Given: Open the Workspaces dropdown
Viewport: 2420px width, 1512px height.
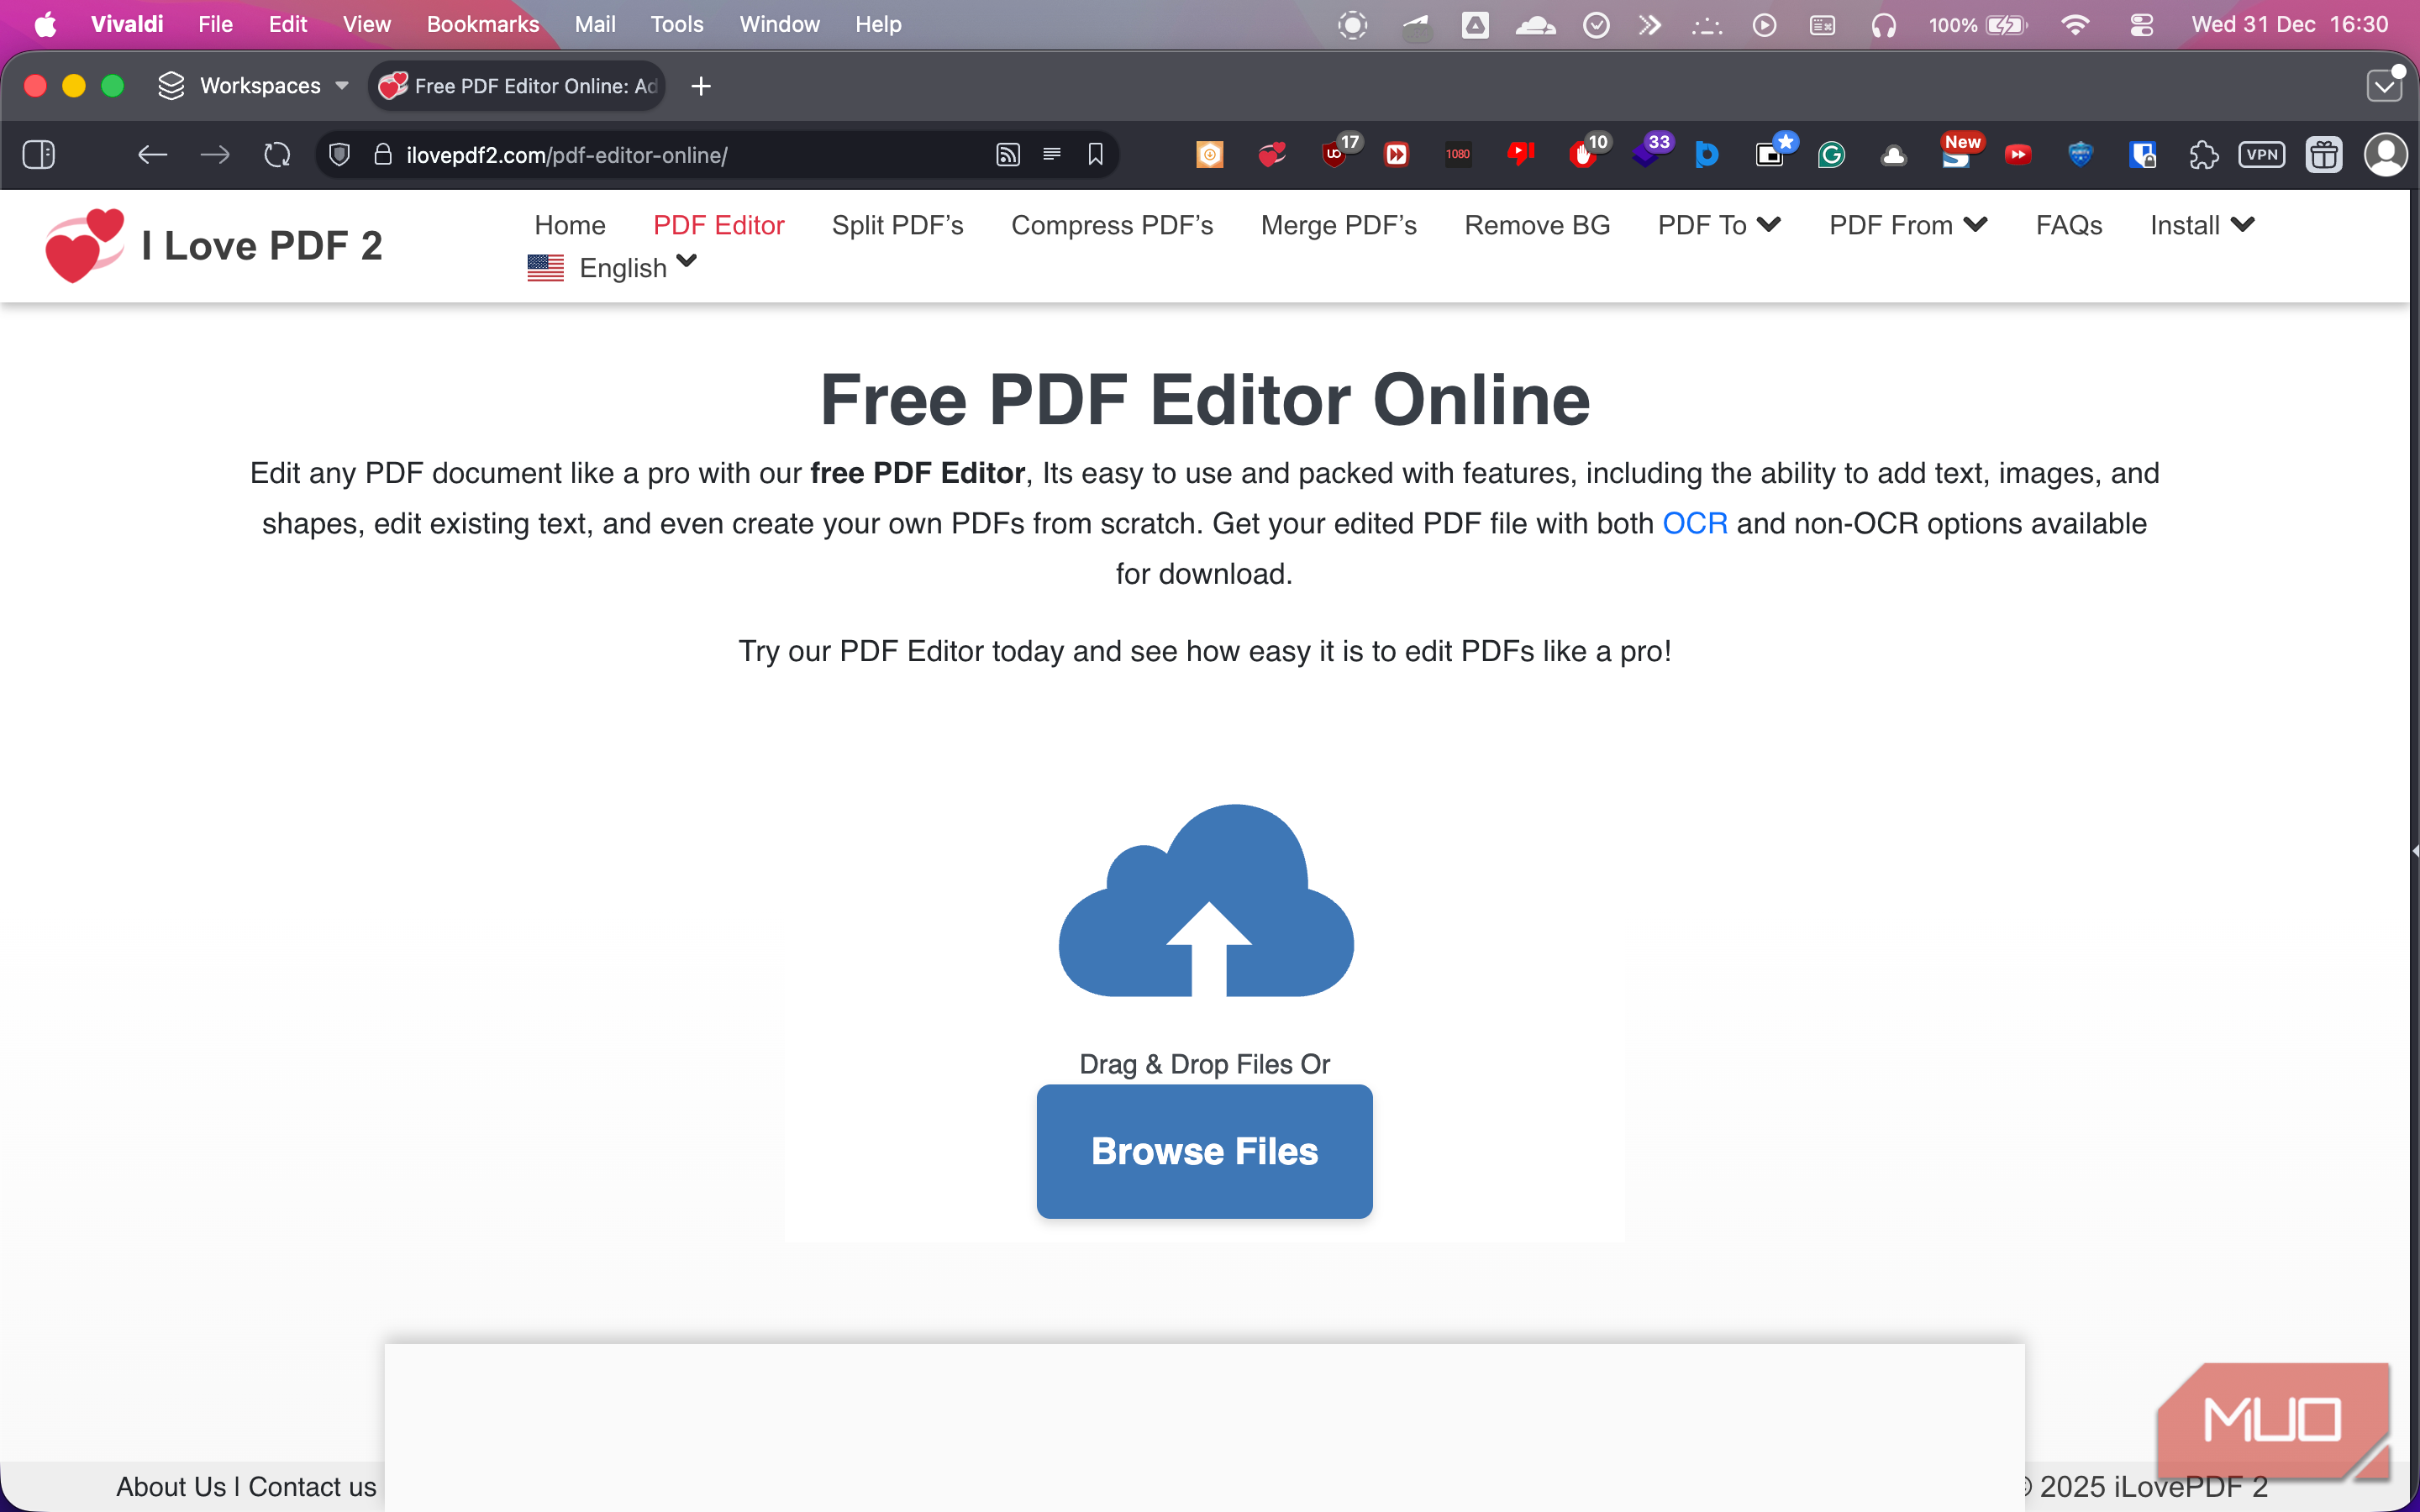Looking at the screenshot, I should 254,86.
